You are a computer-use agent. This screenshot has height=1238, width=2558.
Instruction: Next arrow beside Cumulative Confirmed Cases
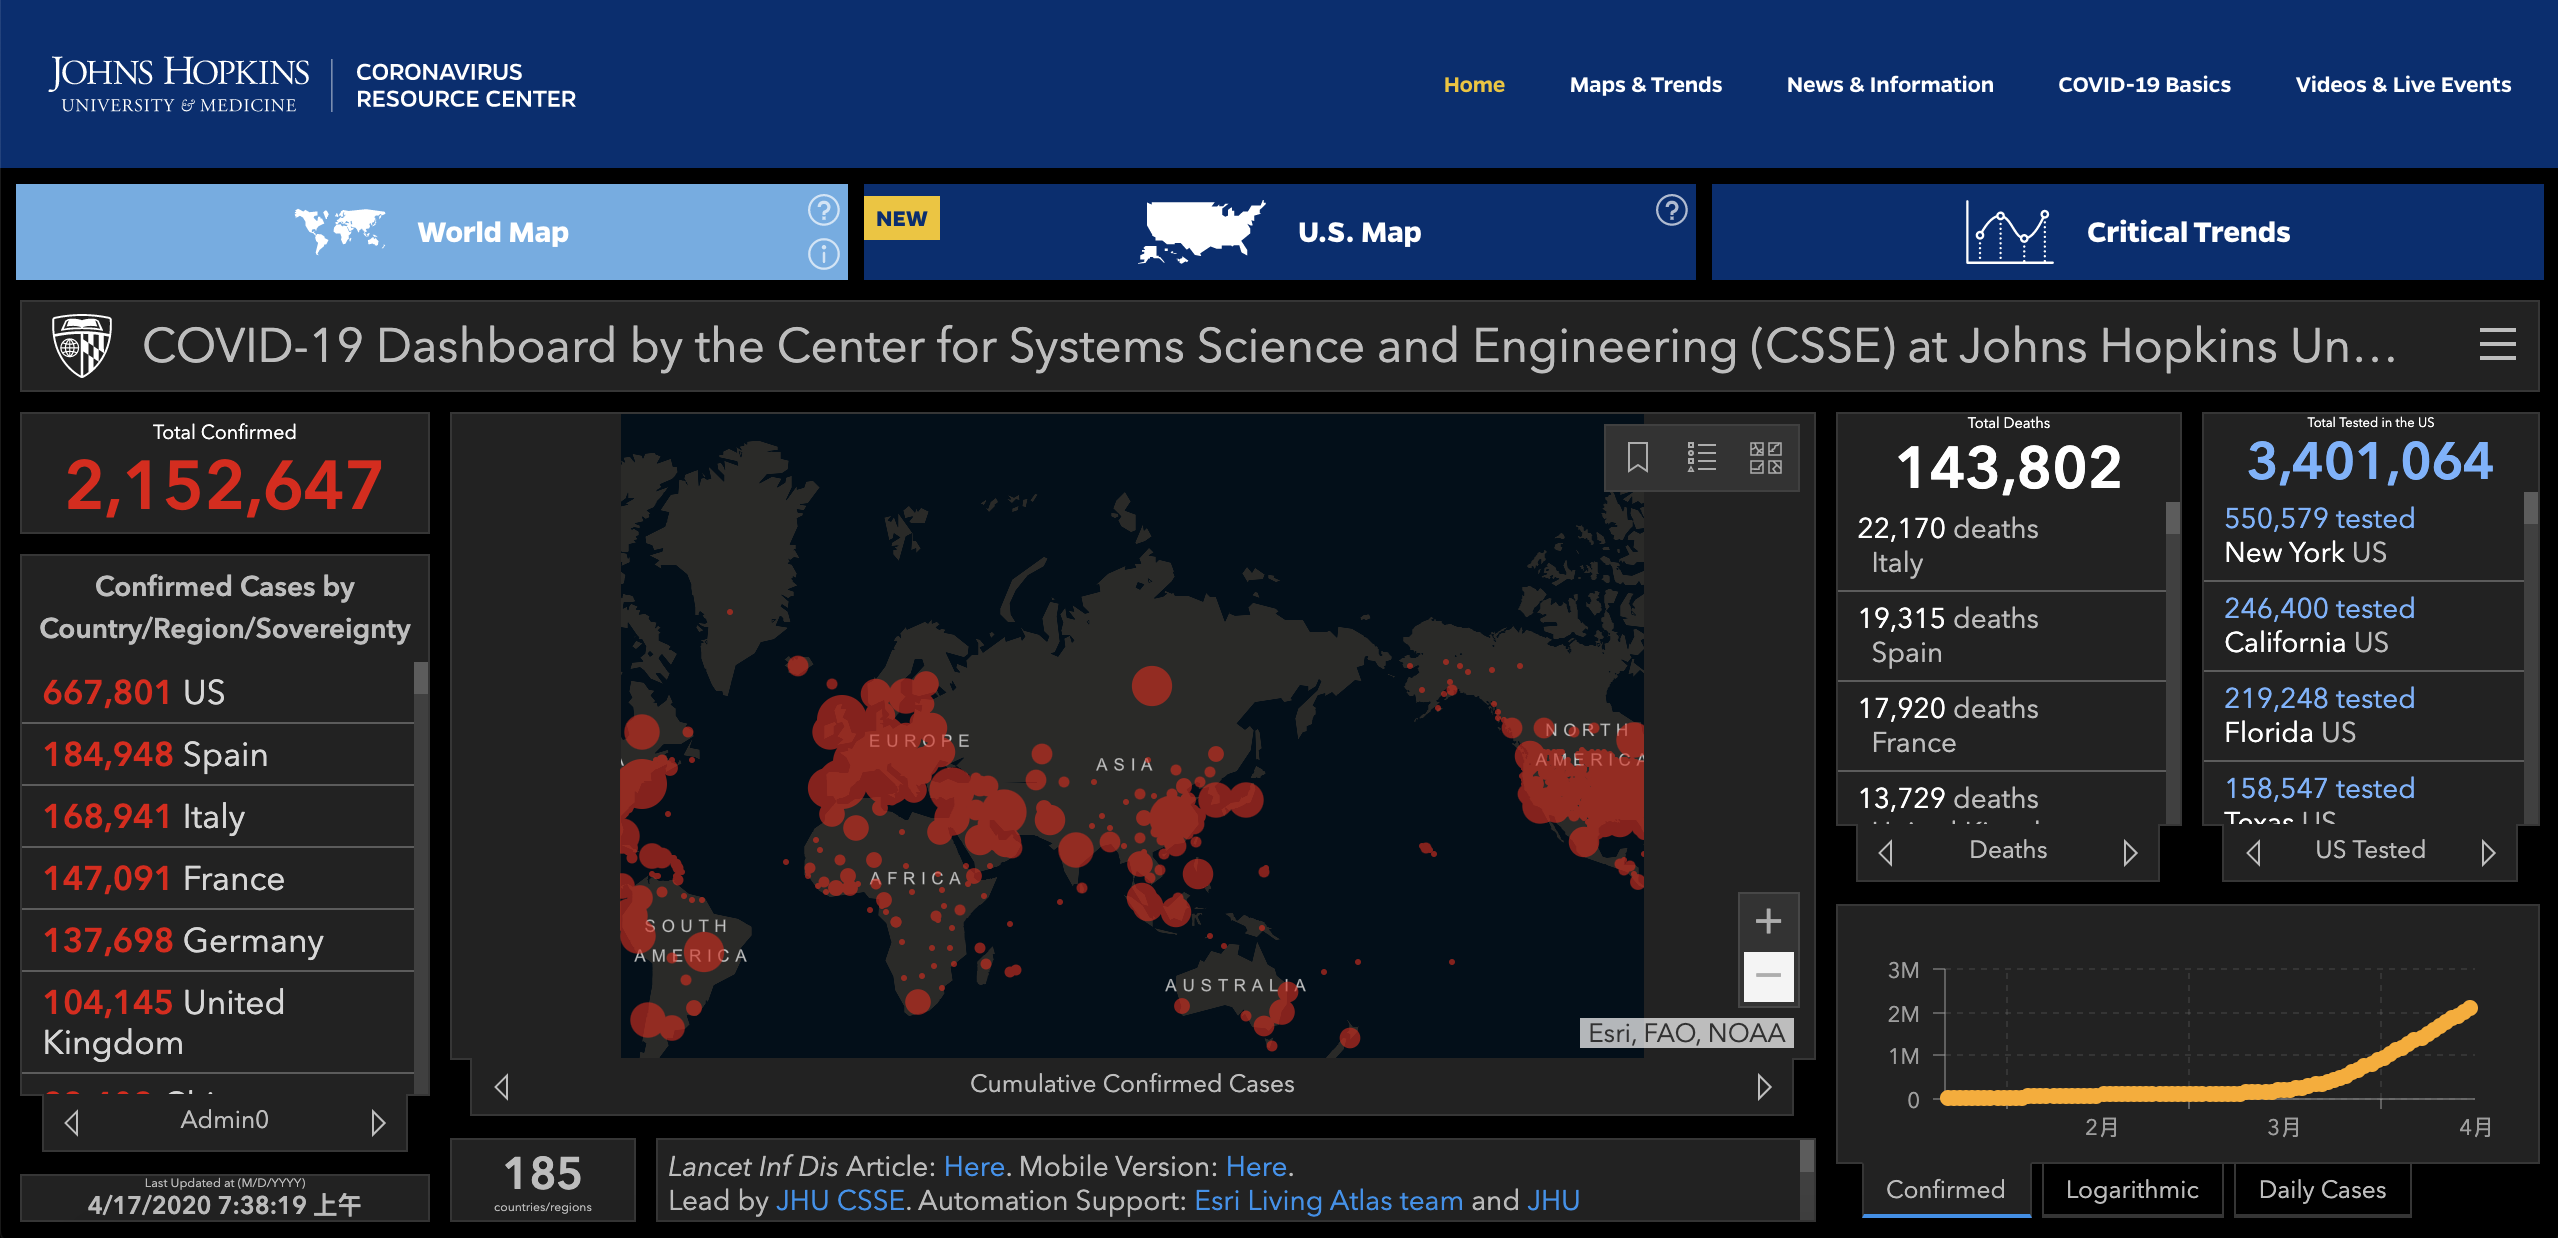tap(1764, 1086)
